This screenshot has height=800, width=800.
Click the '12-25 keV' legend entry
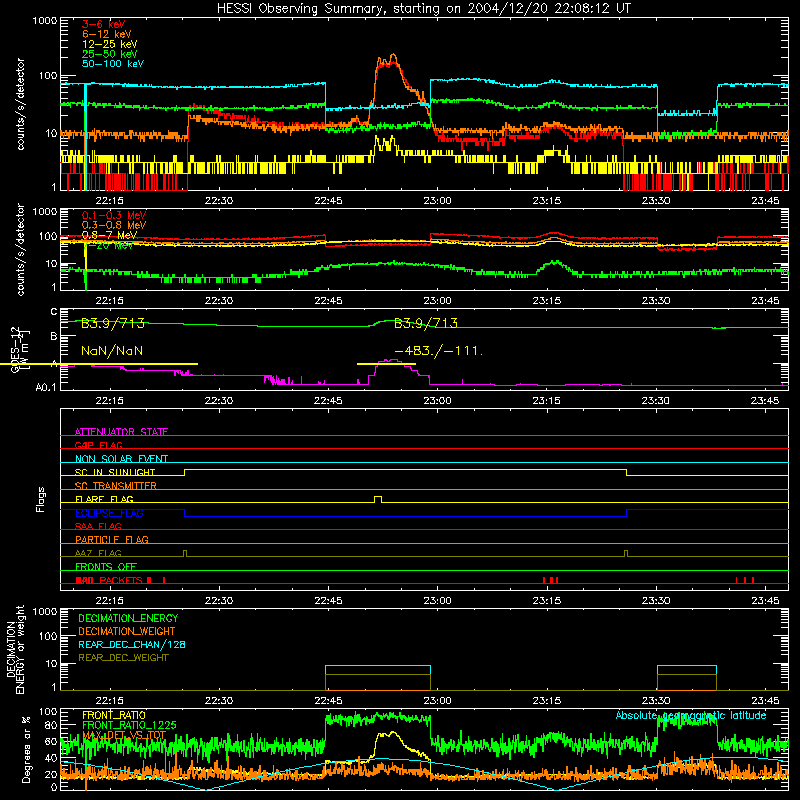pyautogui.click(x=110, y=44)
